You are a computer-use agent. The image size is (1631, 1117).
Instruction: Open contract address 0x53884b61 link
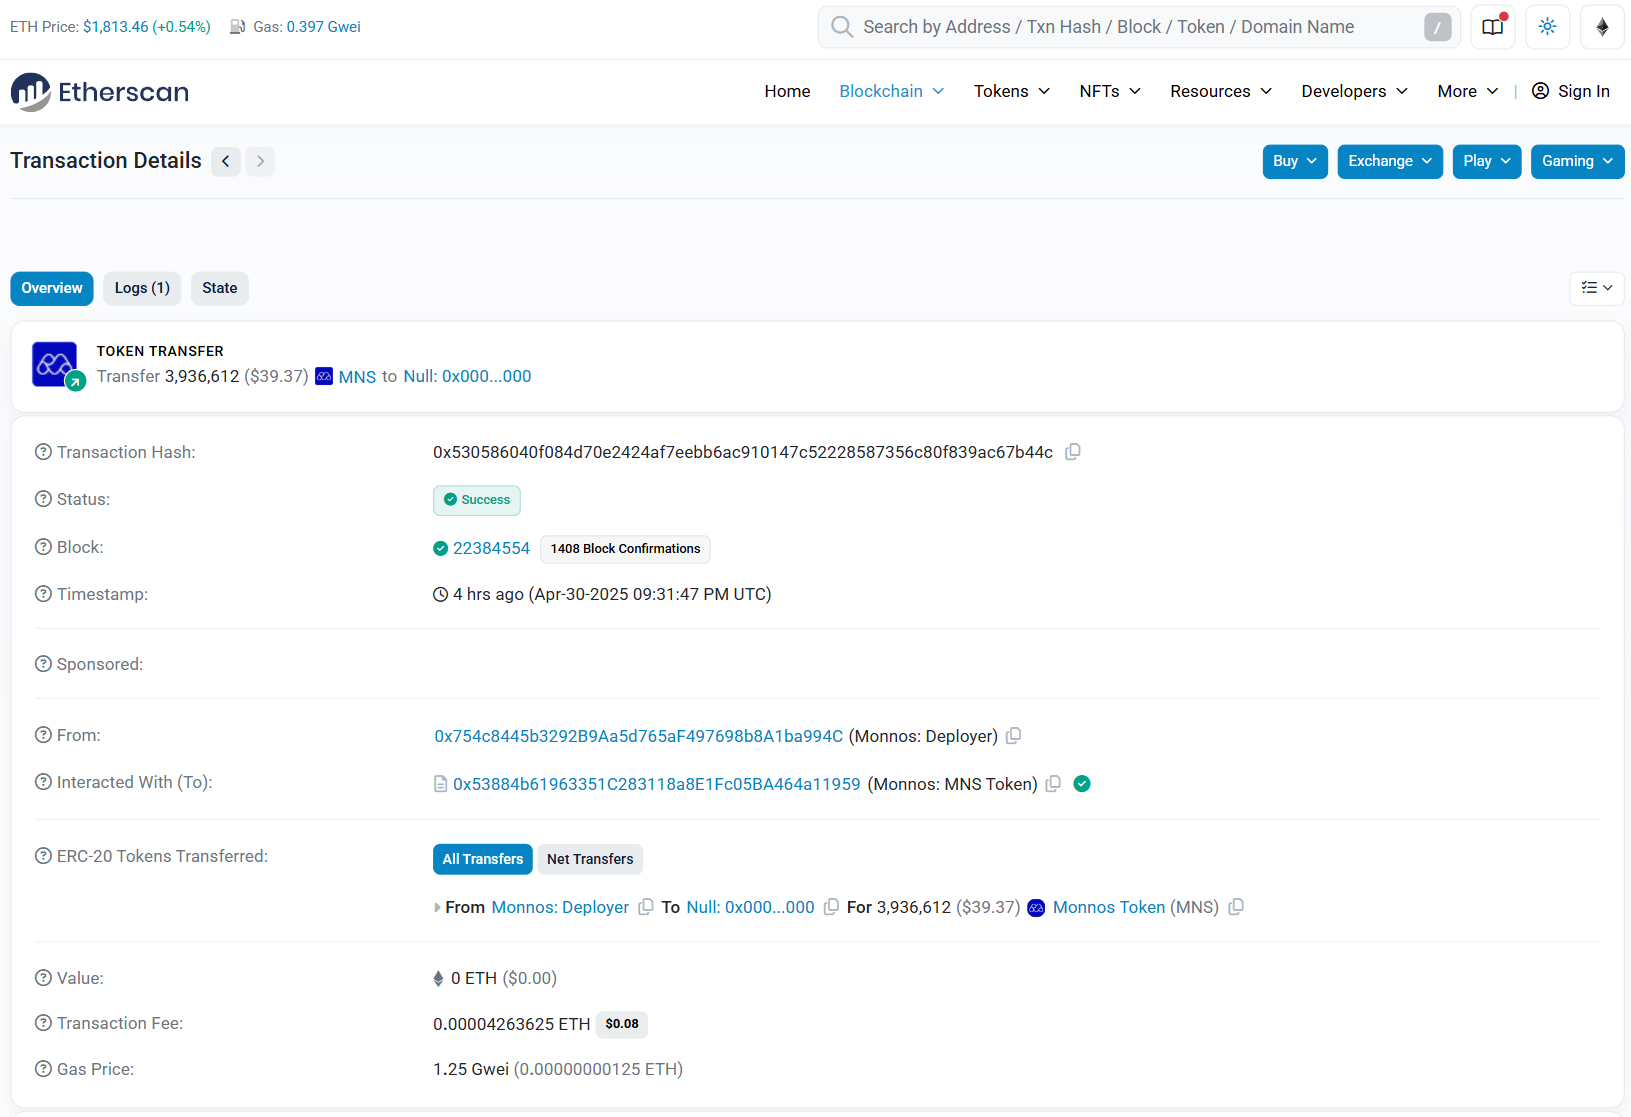tap(657, 784)
